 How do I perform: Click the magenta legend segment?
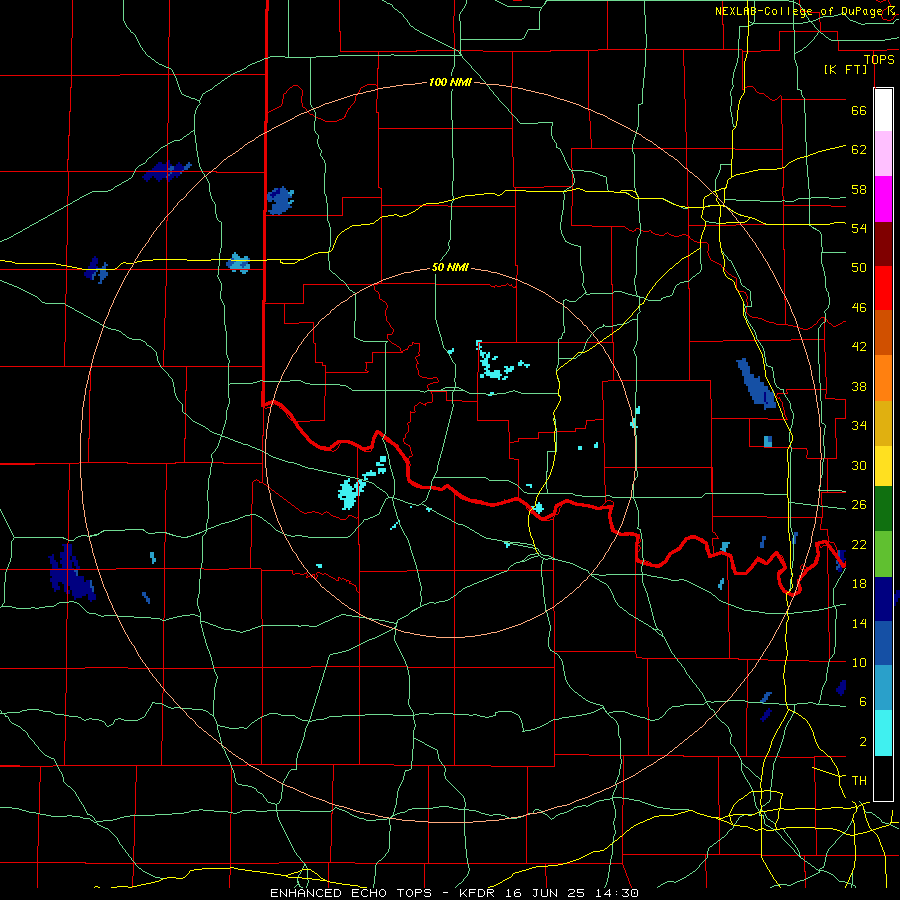point(883,199)
